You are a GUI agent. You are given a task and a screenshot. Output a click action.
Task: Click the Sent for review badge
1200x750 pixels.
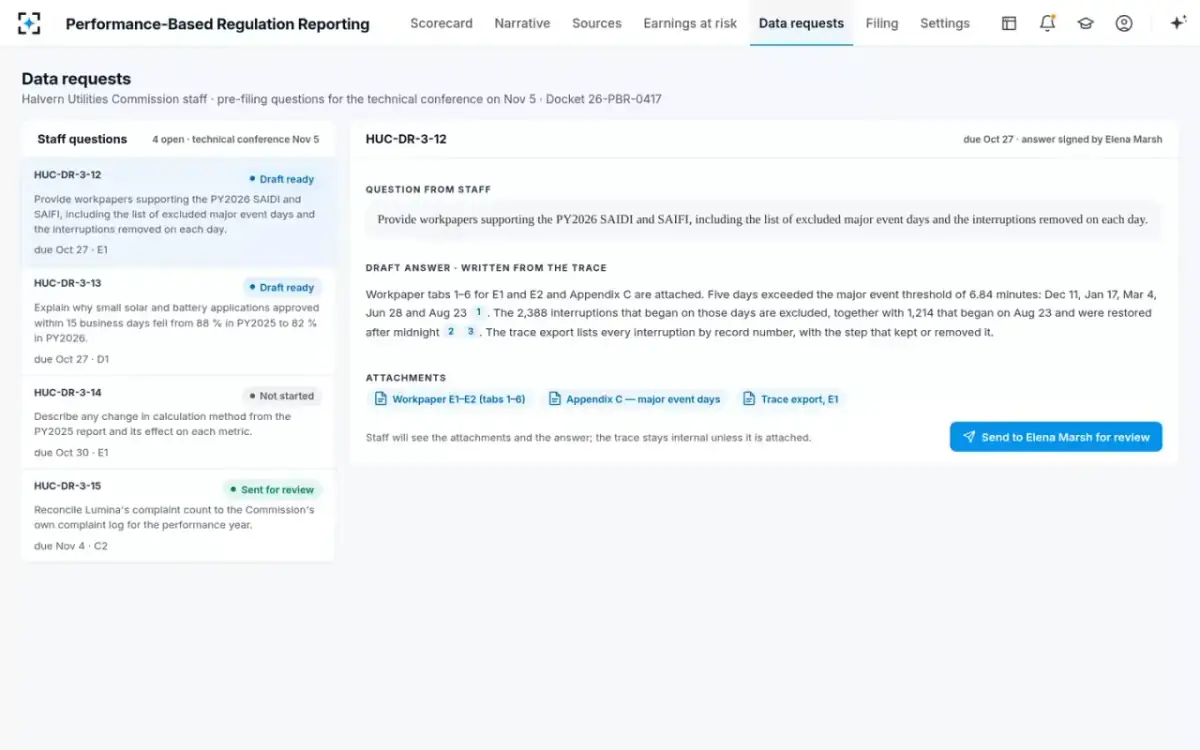[272, 490]
